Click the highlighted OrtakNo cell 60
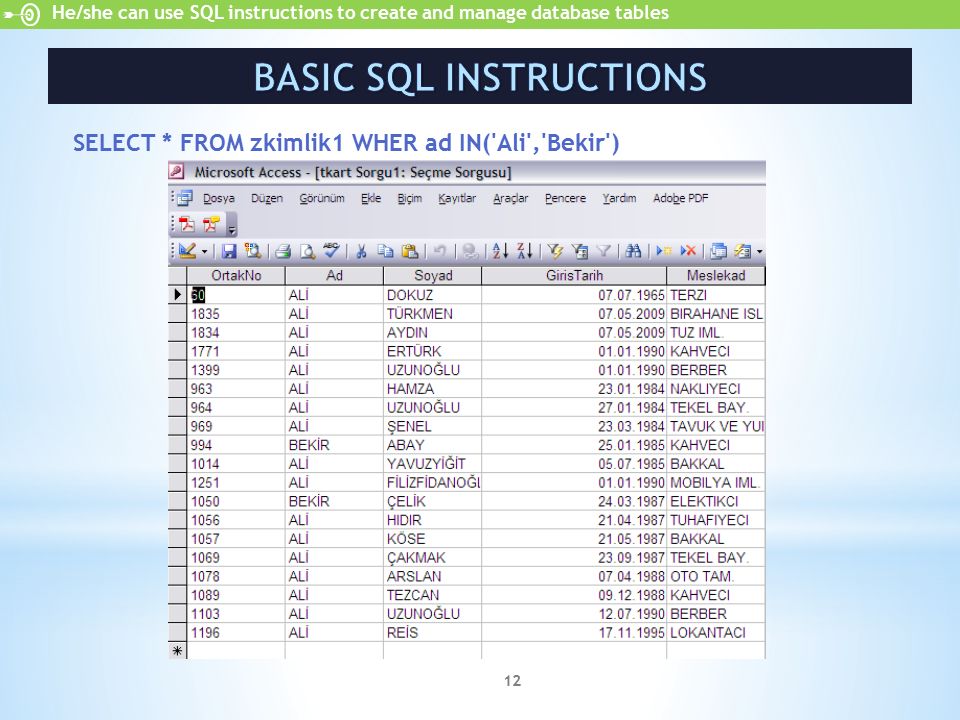 236,294
